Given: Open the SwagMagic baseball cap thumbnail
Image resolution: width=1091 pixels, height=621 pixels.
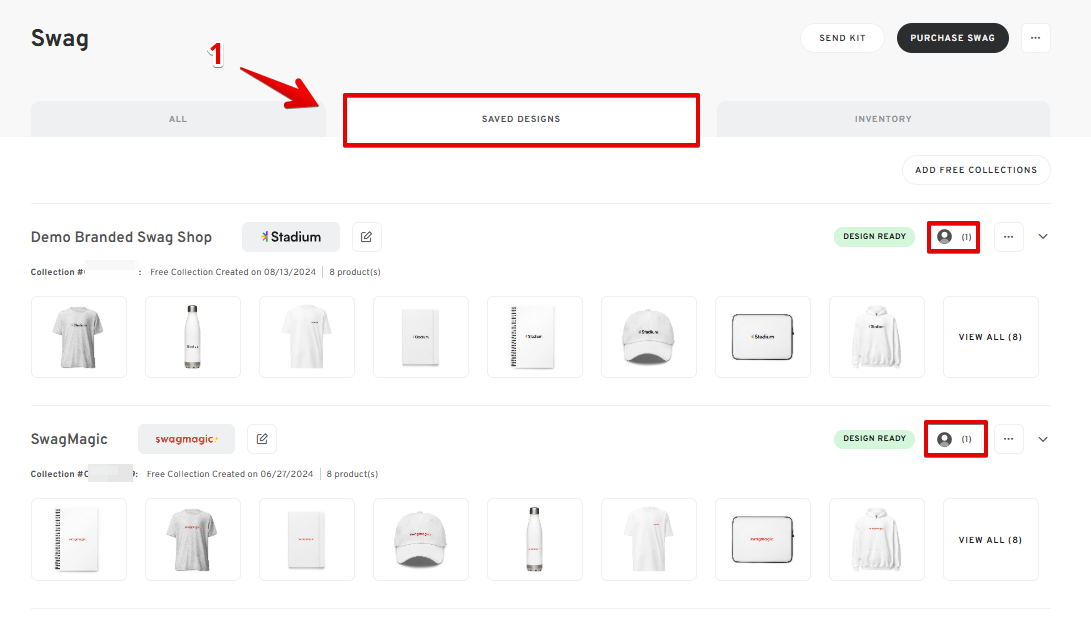Looking at the screenshot, I should pyautogui.click(x=421, y=540).
